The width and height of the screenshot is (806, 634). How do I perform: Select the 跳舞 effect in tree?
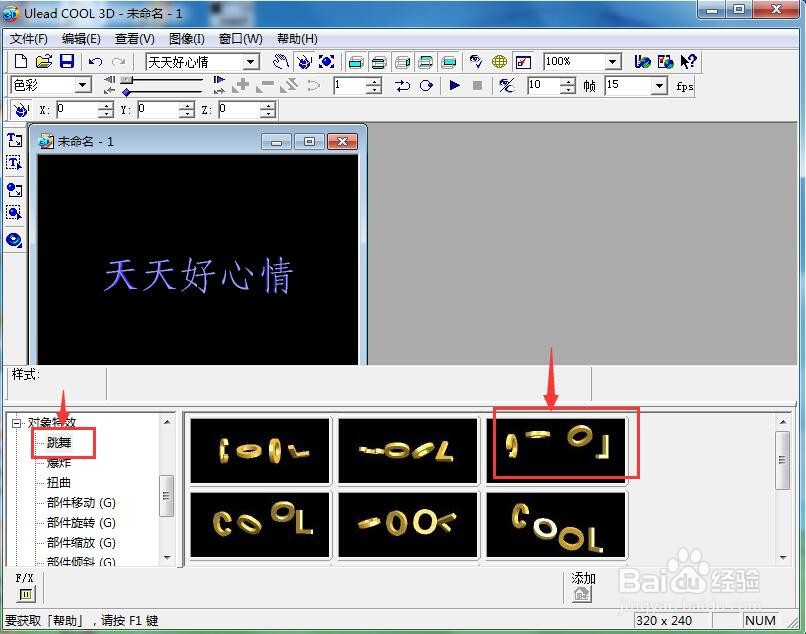(59, 443)
